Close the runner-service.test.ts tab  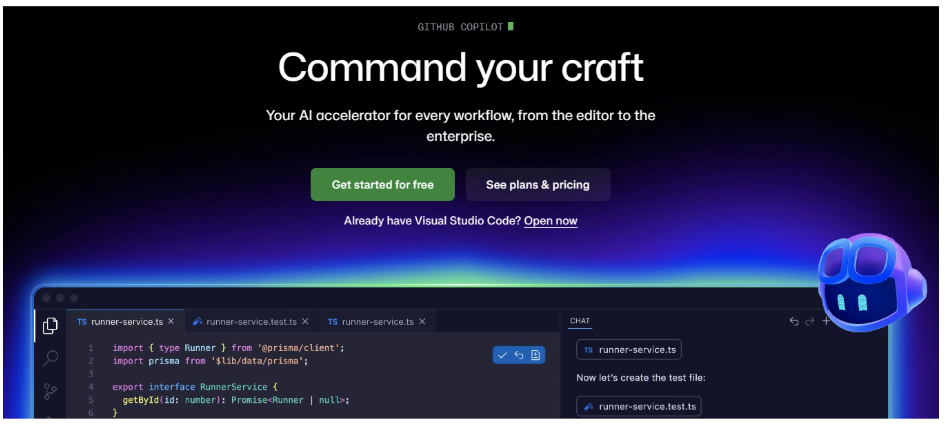coord(306,321)
